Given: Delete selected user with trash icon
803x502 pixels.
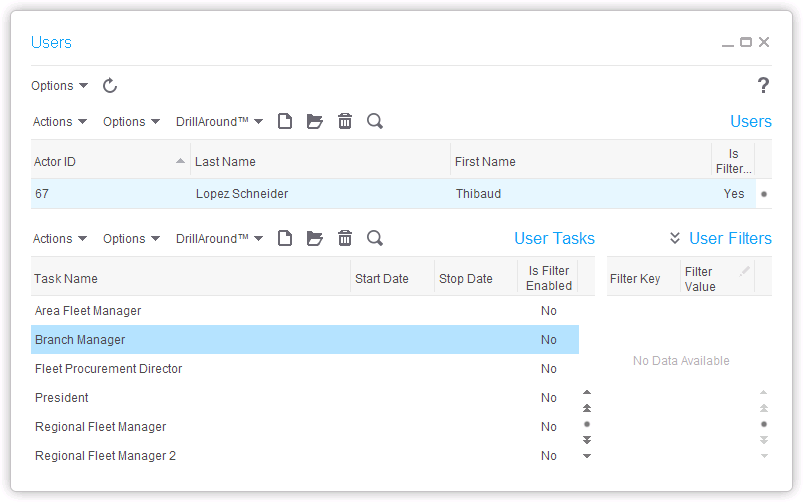Looking at the screenshot, I should point(345,122).
